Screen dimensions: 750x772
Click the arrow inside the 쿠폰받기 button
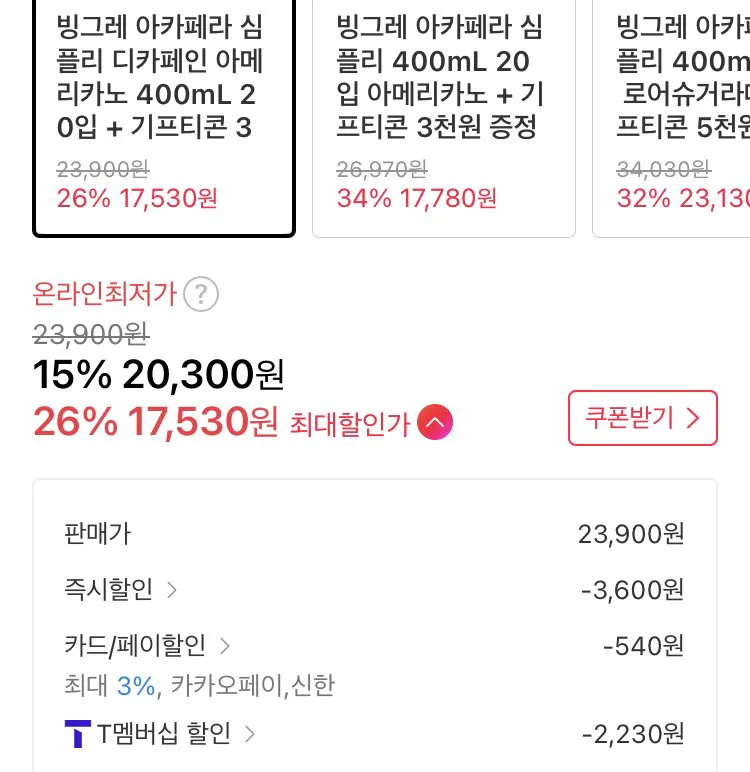point(693,418)
